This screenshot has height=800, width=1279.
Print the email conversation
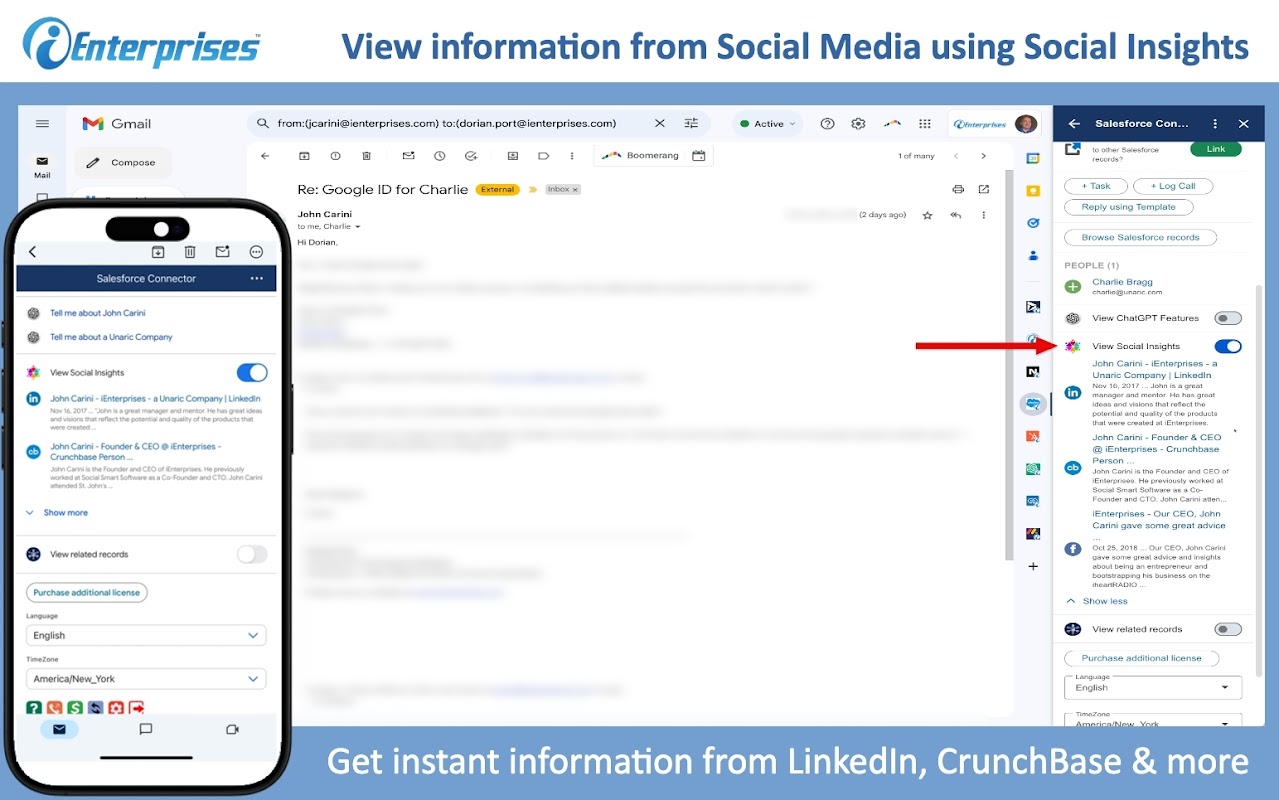tap(958, 189)
